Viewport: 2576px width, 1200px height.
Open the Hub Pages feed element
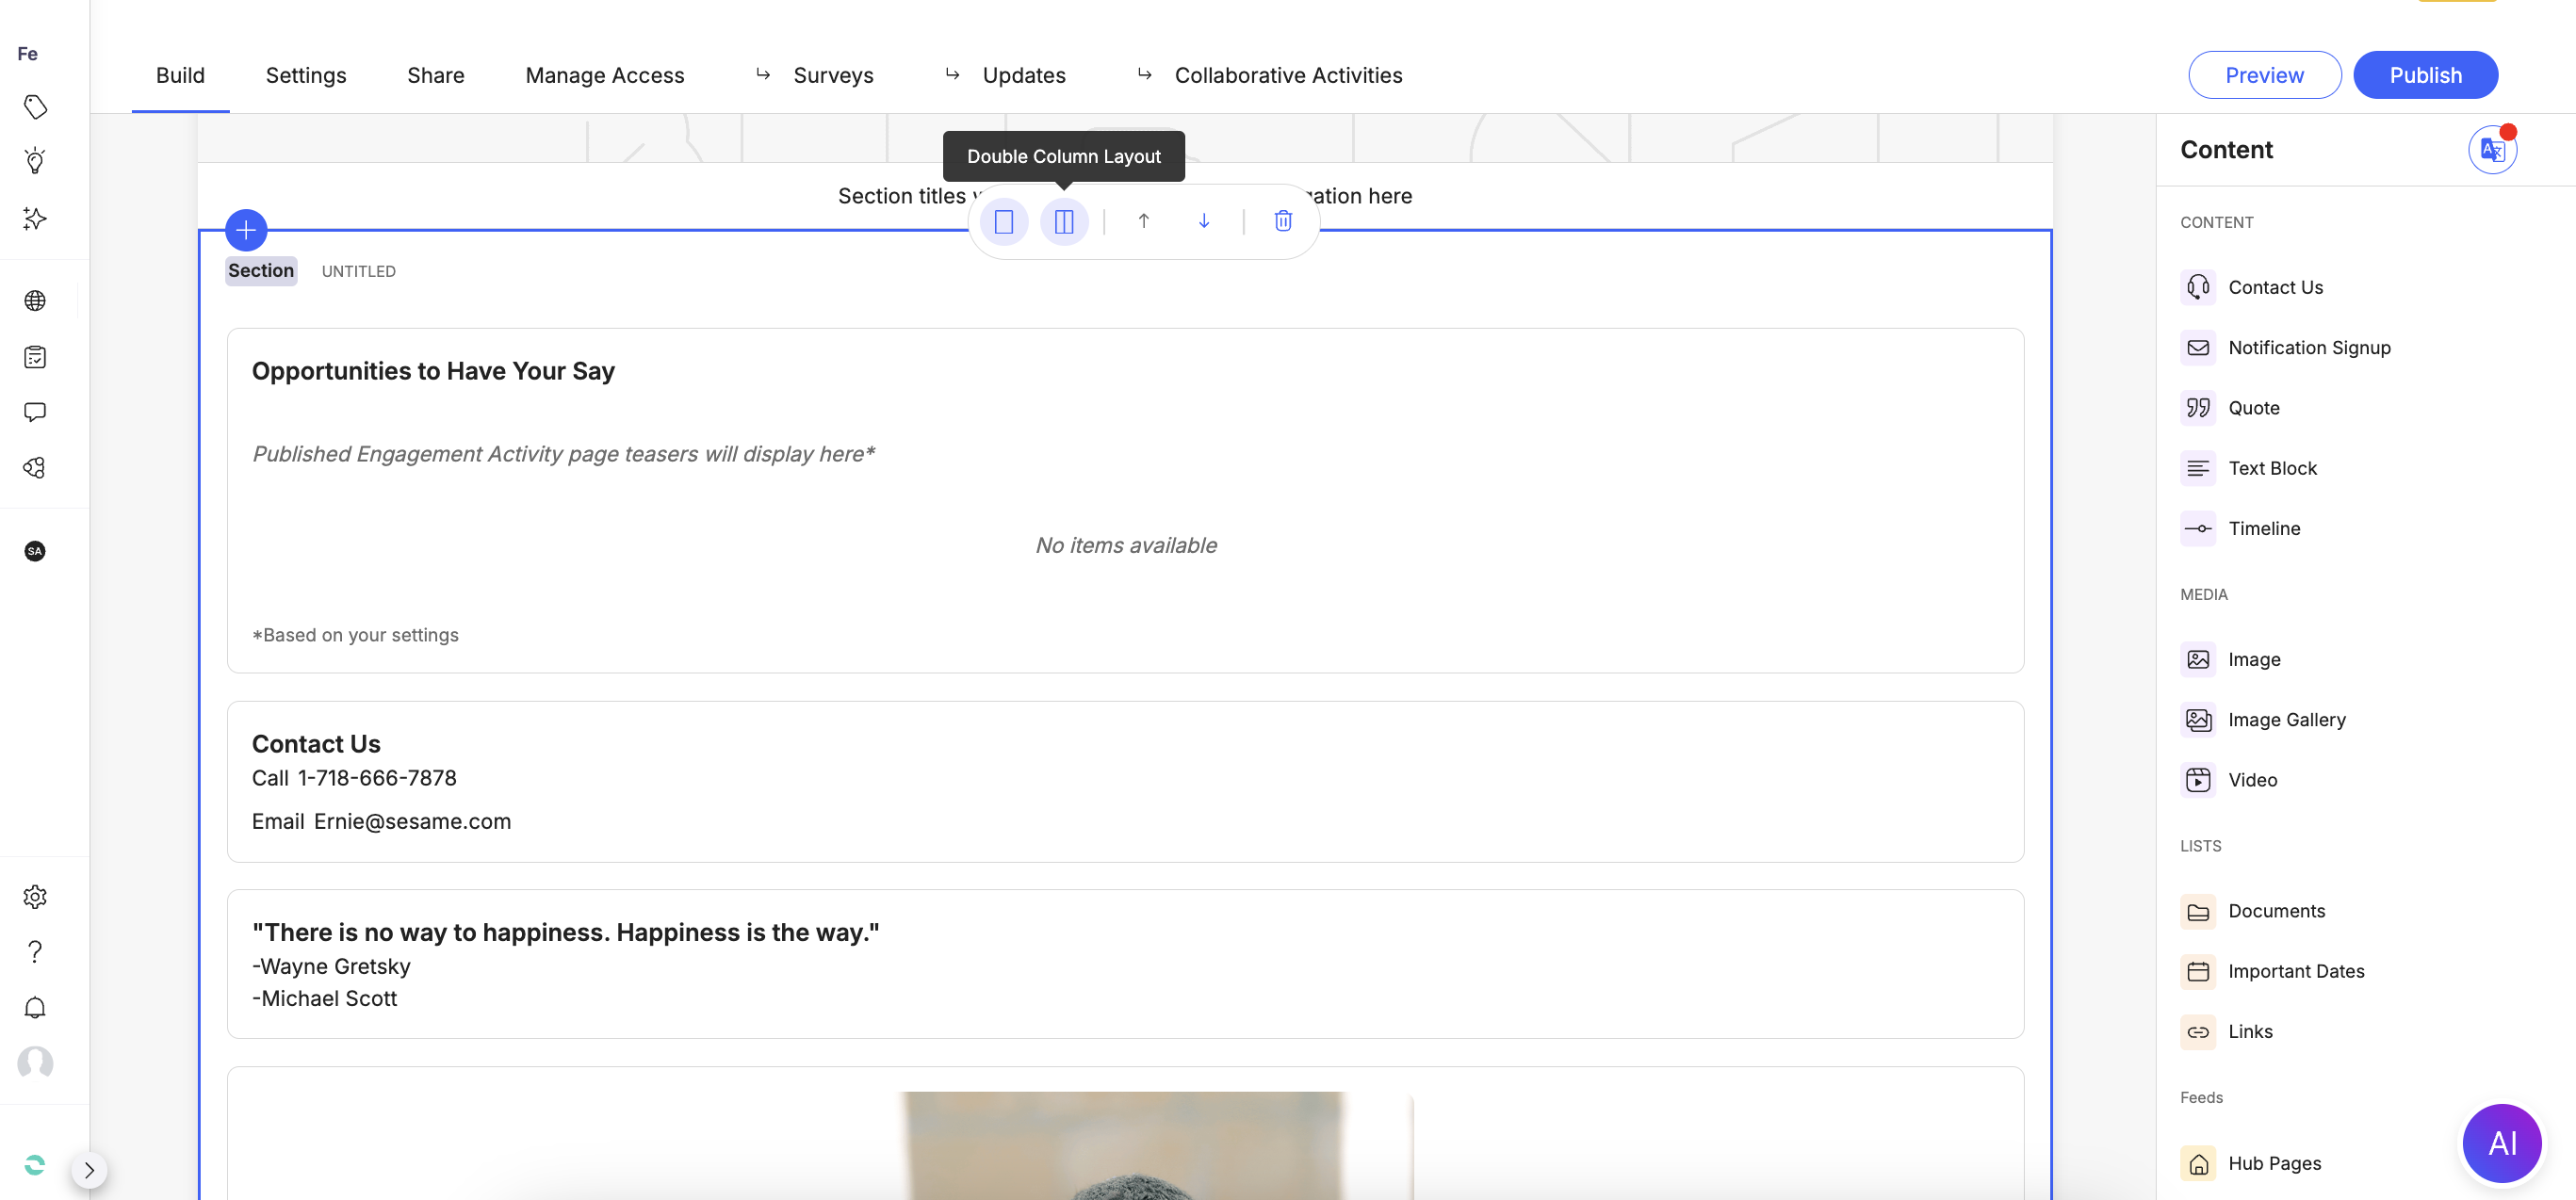(2275, 1162)
